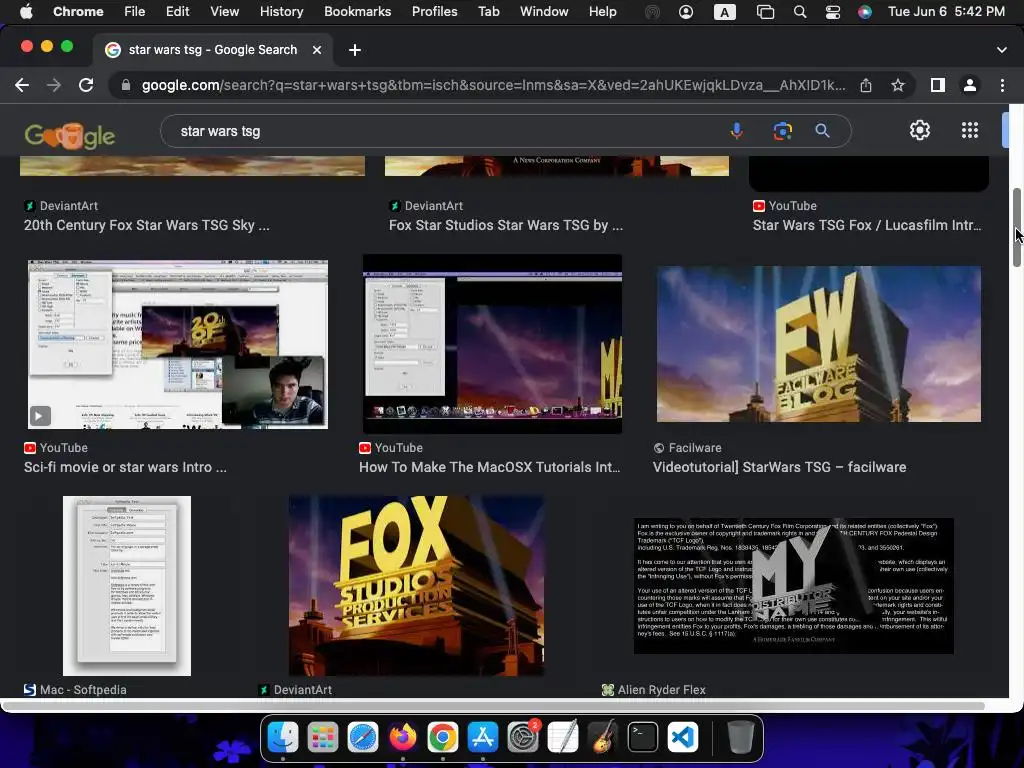1024x768 pixels.
Task: Click the Chrome Dock icon
Action: 443,737
